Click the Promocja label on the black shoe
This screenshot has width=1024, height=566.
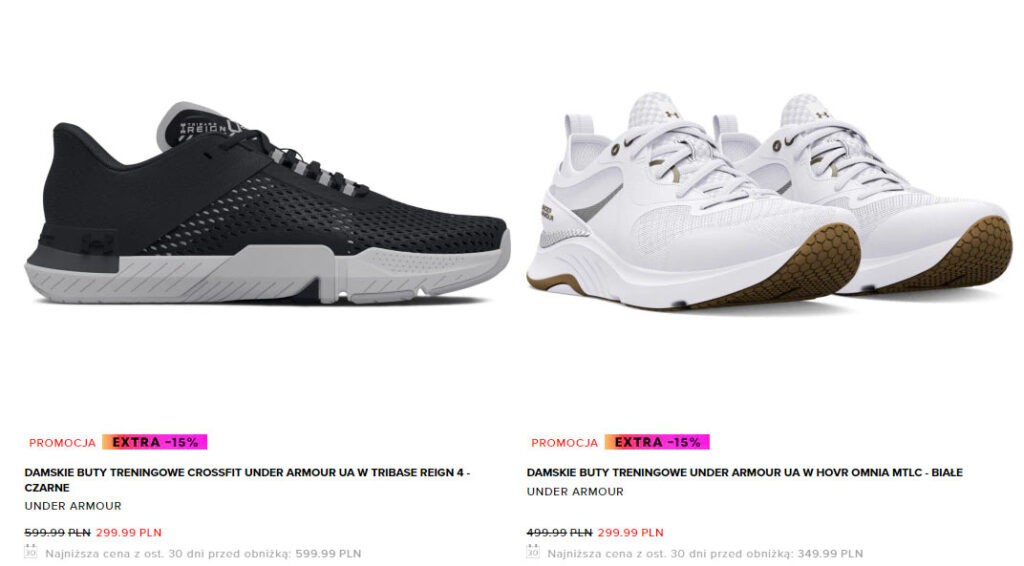(x=62, y=443)
